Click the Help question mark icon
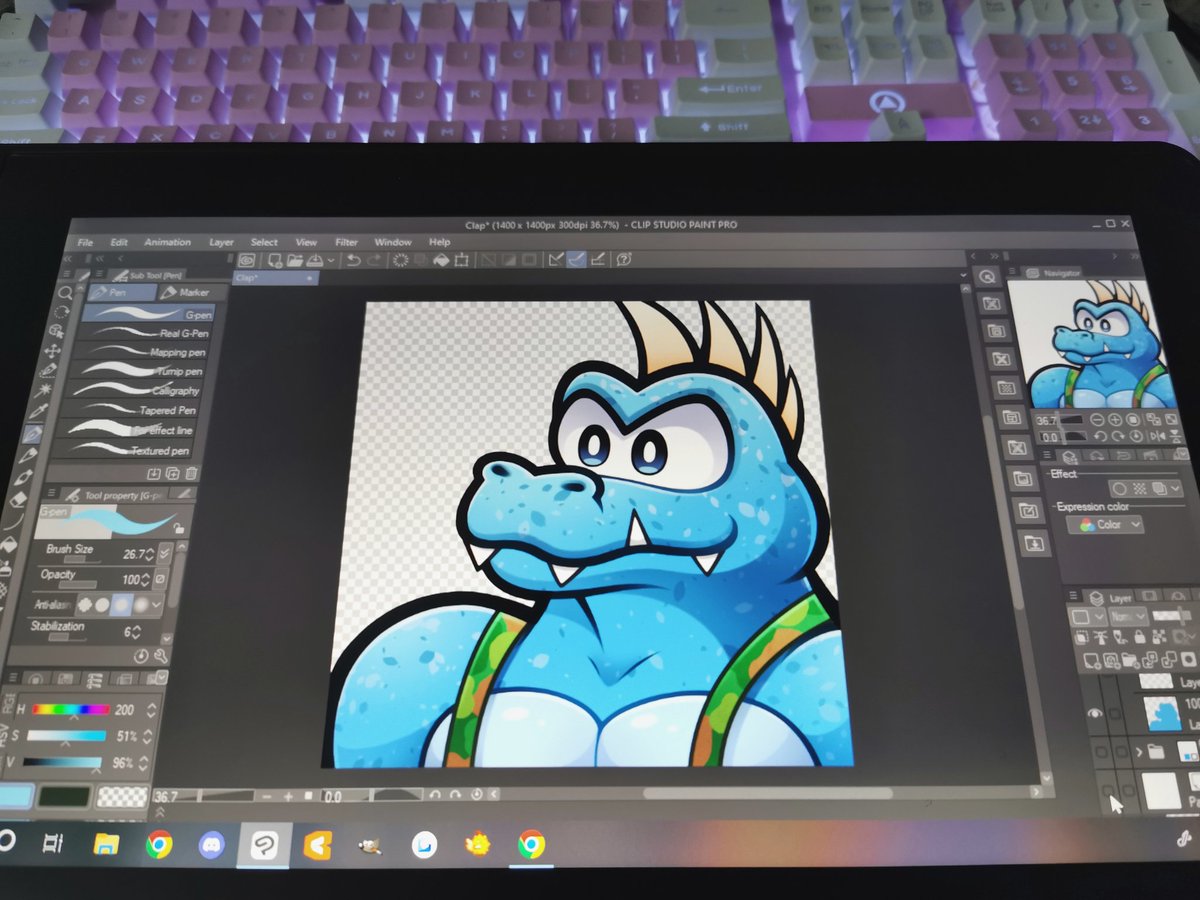This screenshot has width=1200, height=900. [x=624, y=259]
